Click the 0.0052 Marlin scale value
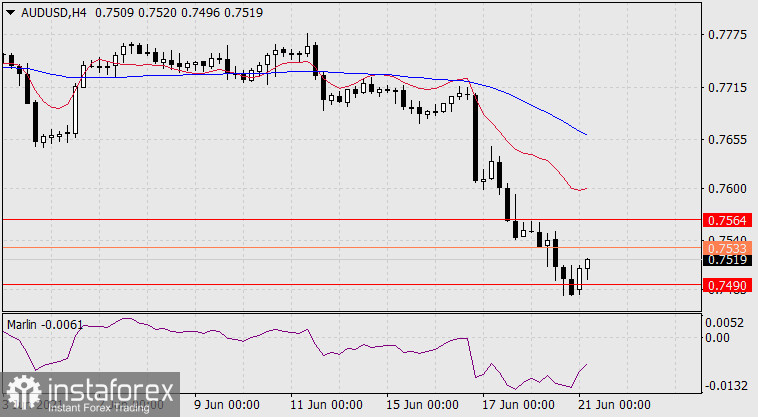 [x=726, y=323]
